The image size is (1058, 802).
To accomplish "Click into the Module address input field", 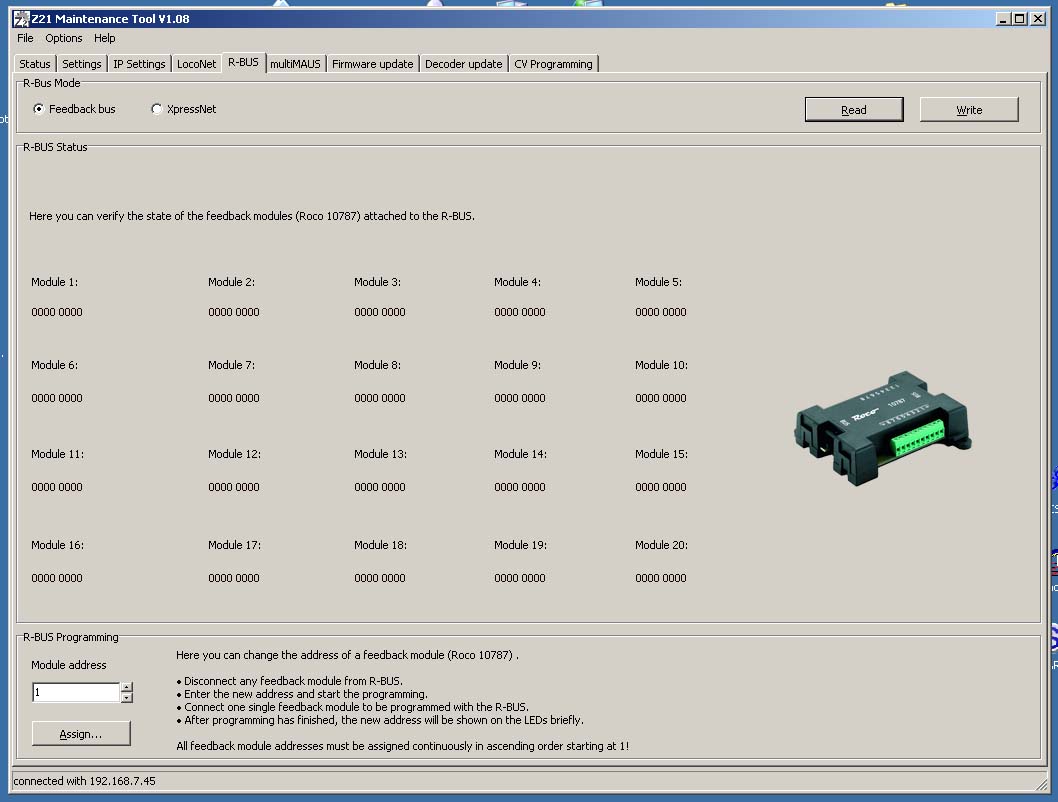I will coord(76,692).
